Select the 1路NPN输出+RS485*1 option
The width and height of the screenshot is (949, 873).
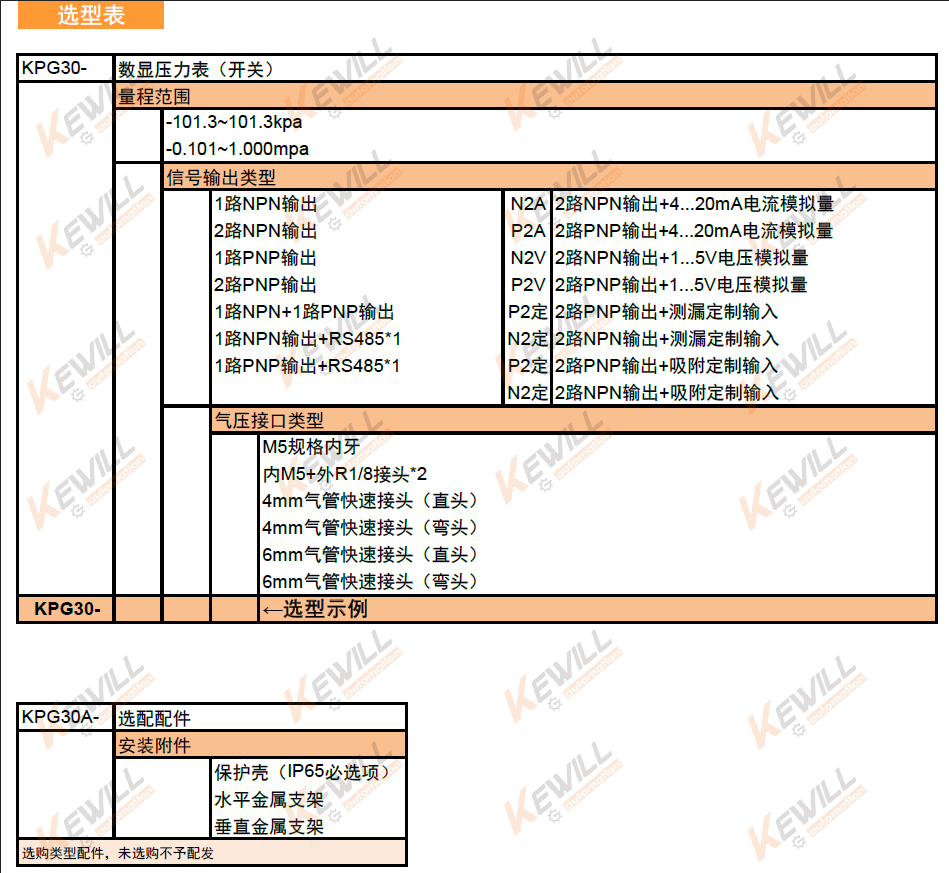click(307, 339)
